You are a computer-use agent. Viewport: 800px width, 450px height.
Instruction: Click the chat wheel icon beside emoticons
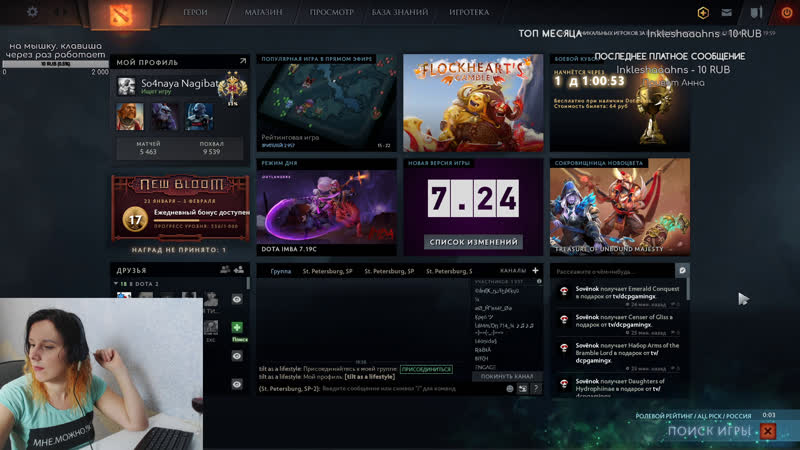point(522,389)
